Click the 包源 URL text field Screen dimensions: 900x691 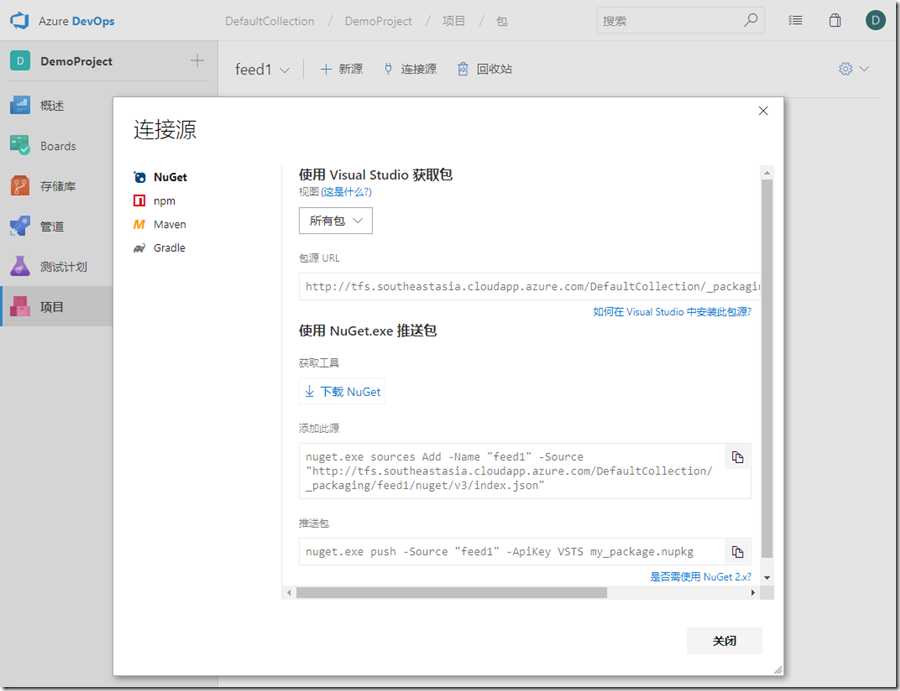click(x=529, y=286)
